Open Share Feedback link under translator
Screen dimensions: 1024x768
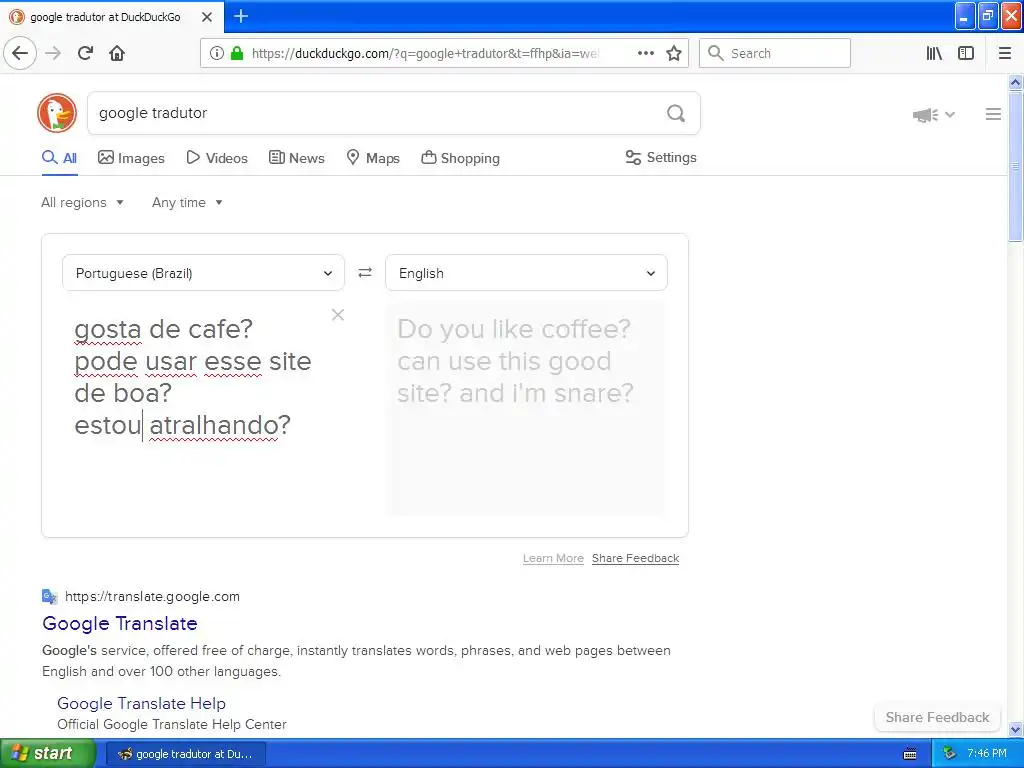635,558
